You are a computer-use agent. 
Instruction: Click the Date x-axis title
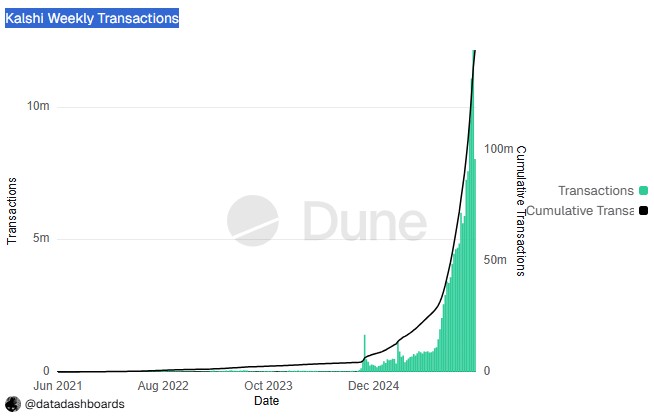tap(266, 400)
